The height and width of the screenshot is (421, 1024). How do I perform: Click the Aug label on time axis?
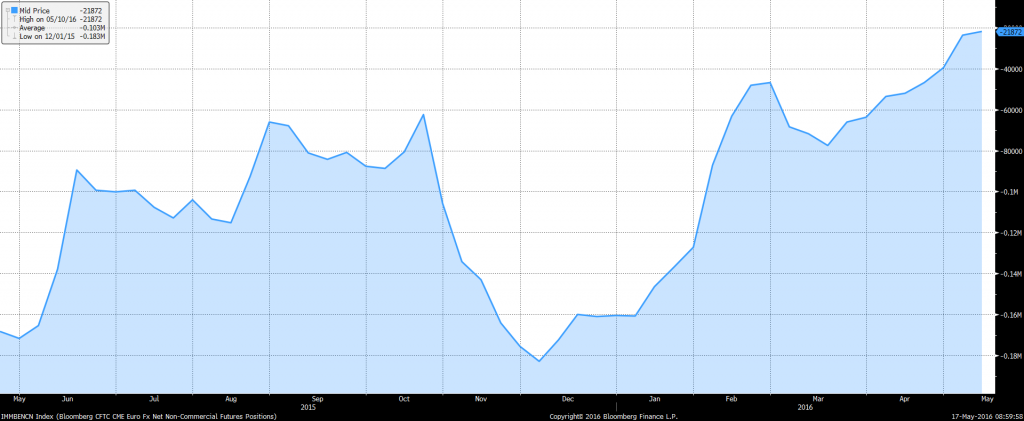[231, 398]
